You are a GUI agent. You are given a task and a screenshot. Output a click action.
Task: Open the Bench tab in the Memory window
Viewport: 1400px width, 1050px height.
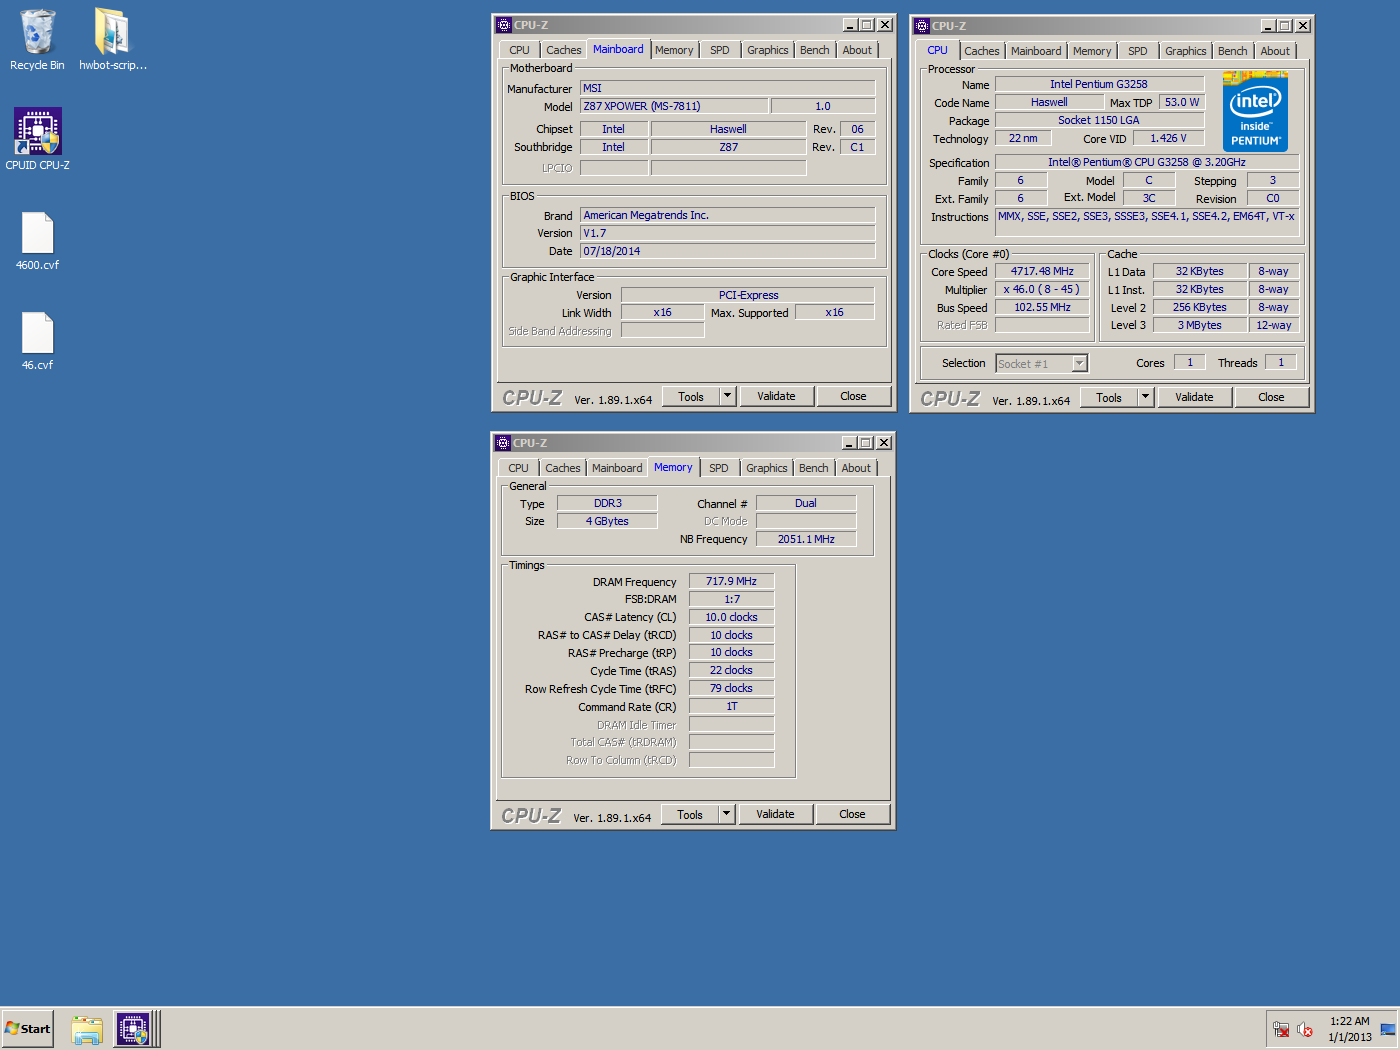point(814,468)
